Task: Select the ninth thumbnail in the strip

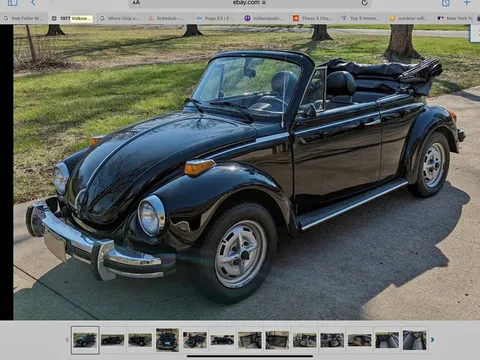Action: coord(305,340)
